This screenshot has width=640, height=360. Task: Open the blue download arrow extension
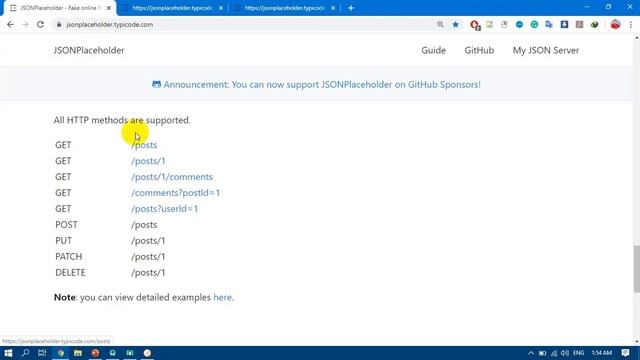[x=564, y=24]
